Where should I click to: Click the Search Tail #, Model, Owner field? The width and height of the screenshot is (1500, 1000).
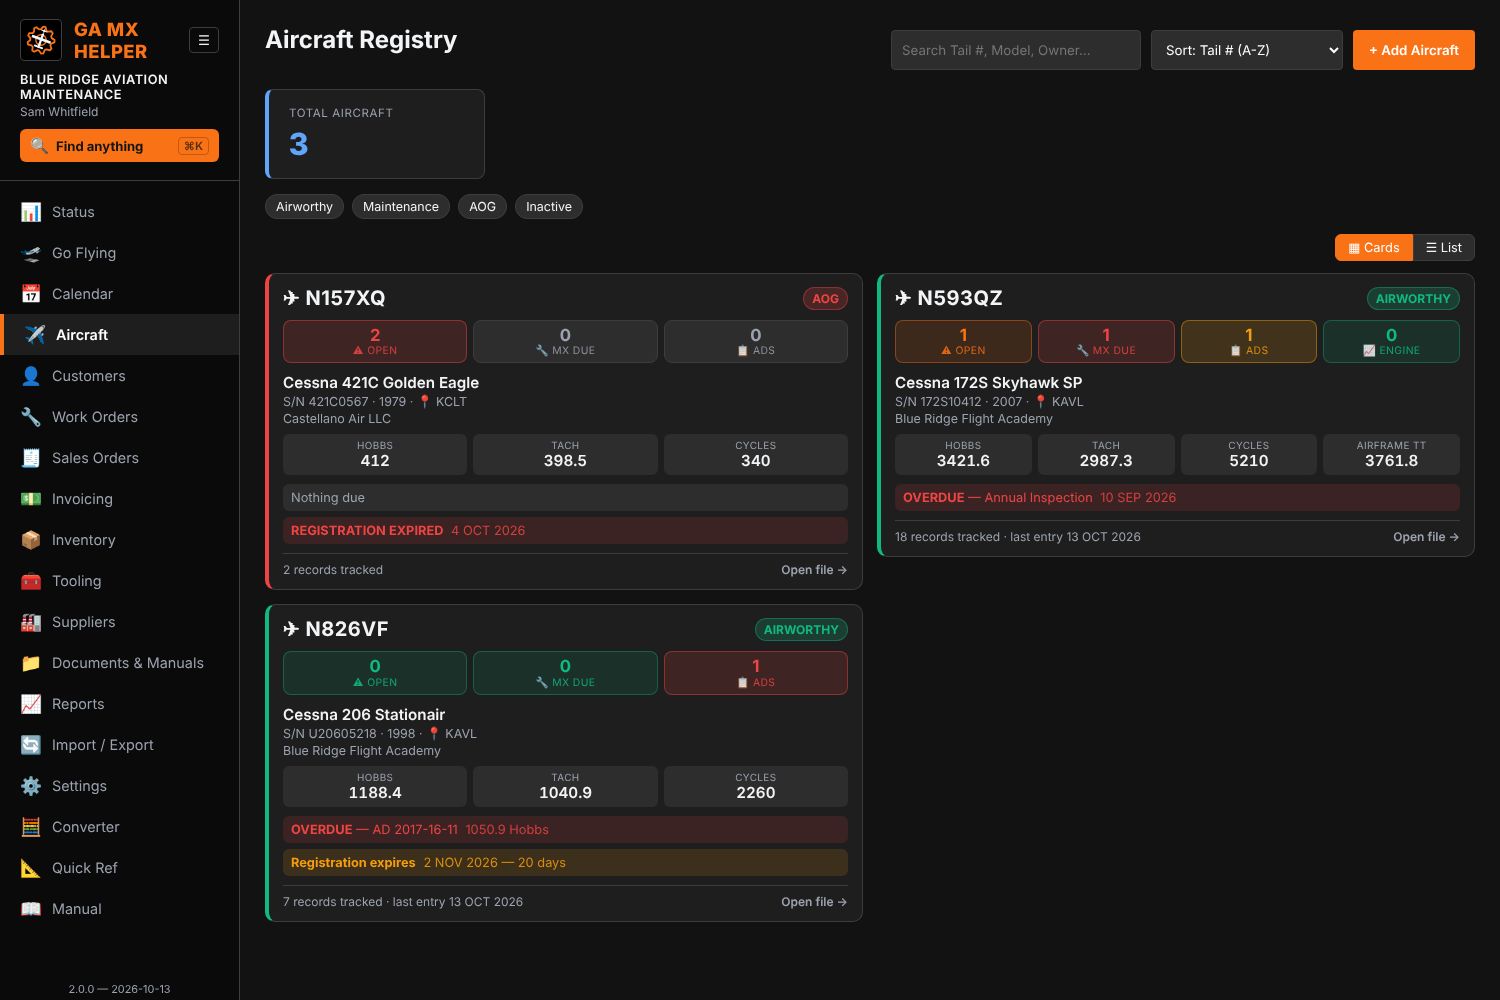1016,50
